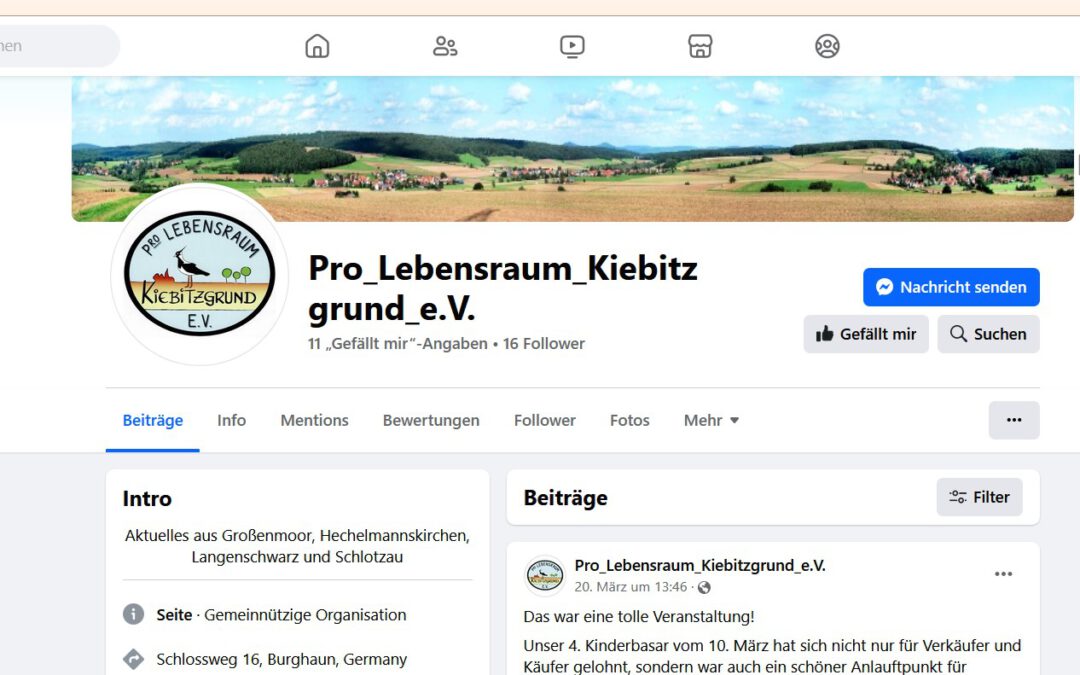The height and width of the screenshot is (675, 1080).
Task: Click the three-dot menu on the post
Action: coord(1004,574)
